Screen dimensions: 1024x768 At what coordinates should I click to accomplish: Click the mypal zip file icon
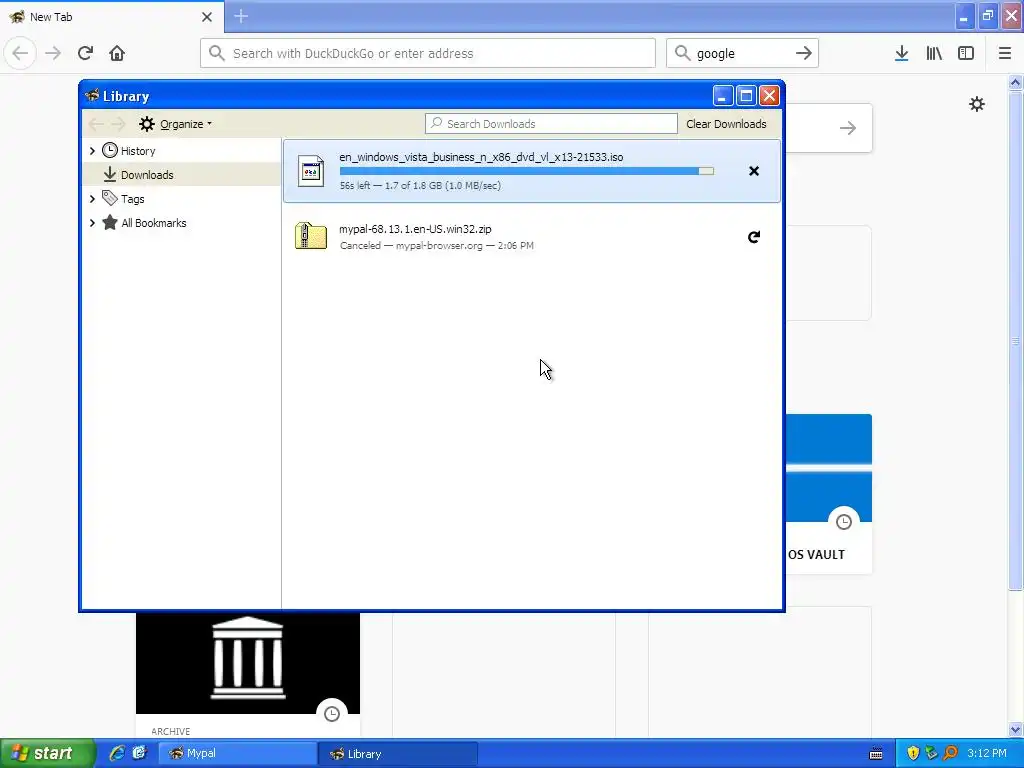[311, 236]
